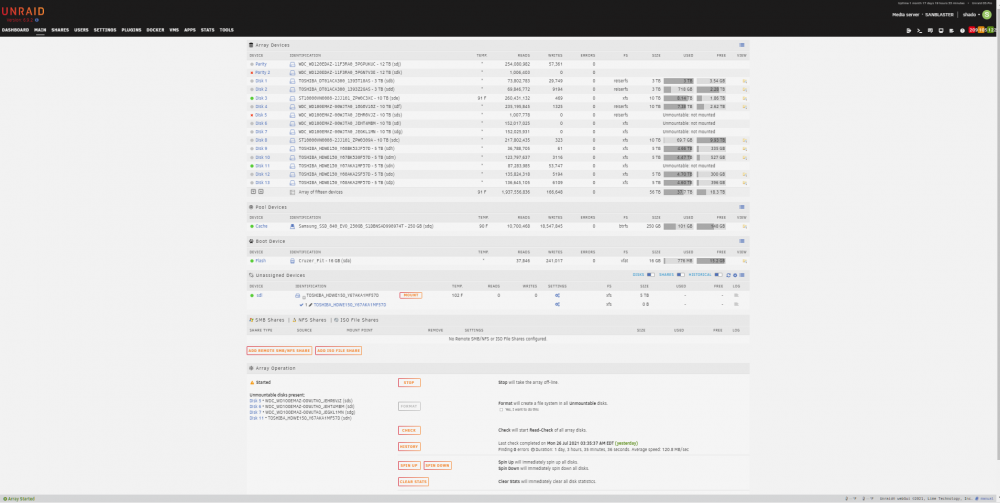This screenshot has height=503, width=1000.
Task: Click the Spin Down button
Action: (438, 465)
